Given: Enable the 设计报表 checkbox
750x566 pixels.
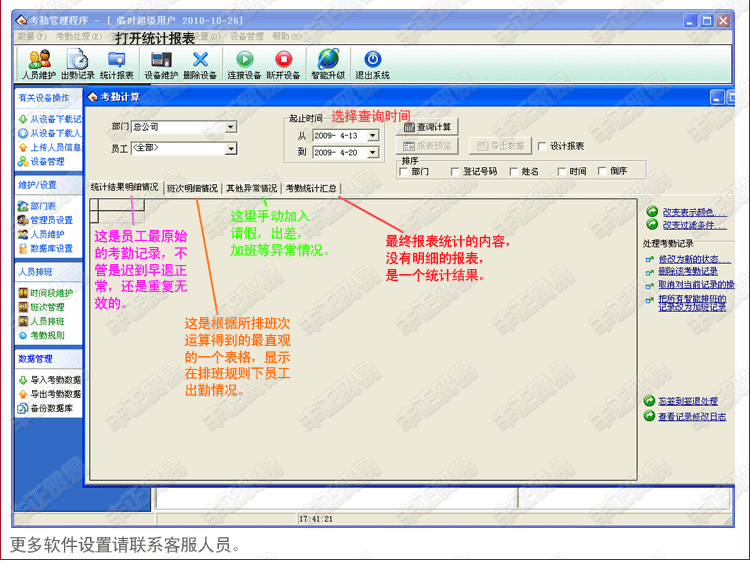Looking at the screenshot, I should [543, 146].
